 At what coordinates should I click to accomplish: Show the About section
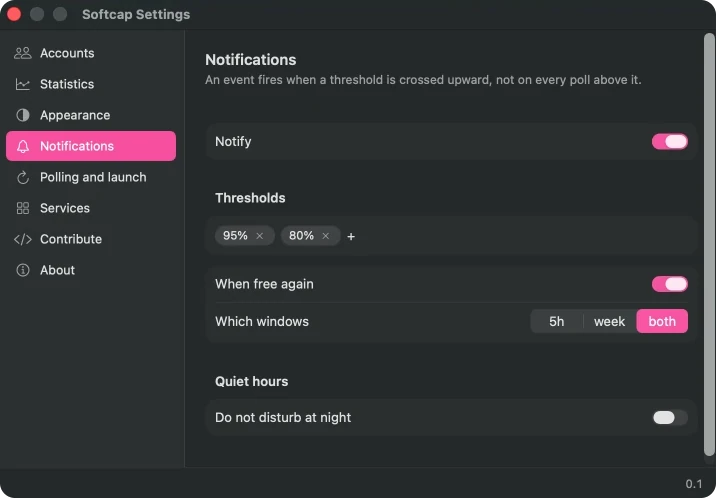(91, 270)
